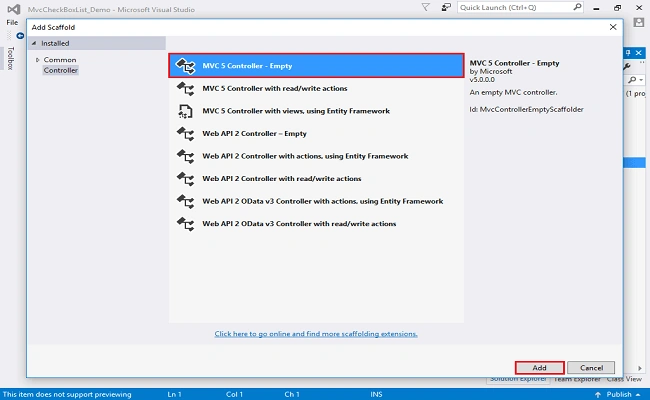Select 'Web API 2 OData v3 Controller with actions, using Entity Framework'

(x=316, y=201)
